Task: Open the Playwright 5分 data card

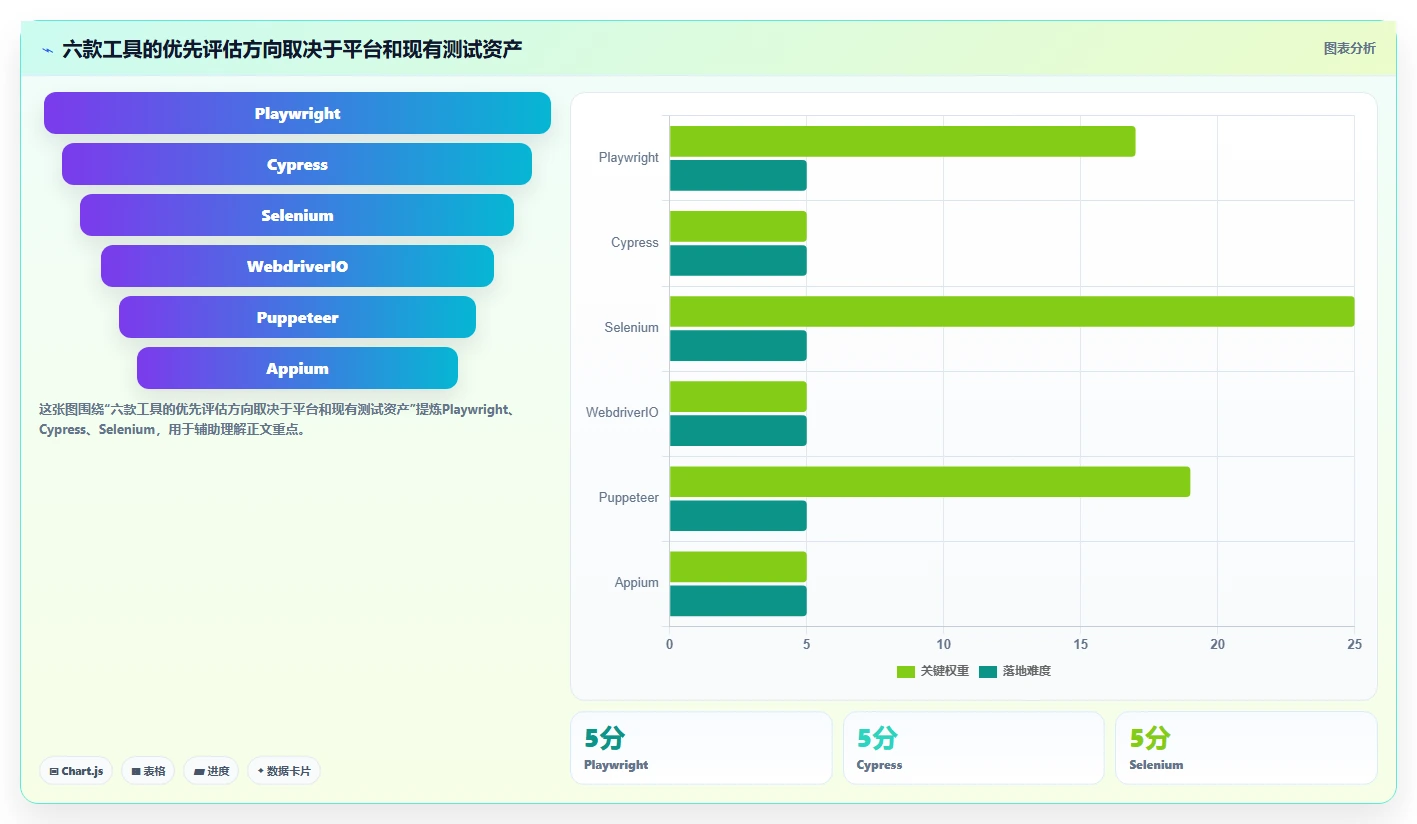Action: (x=701, y=748)
